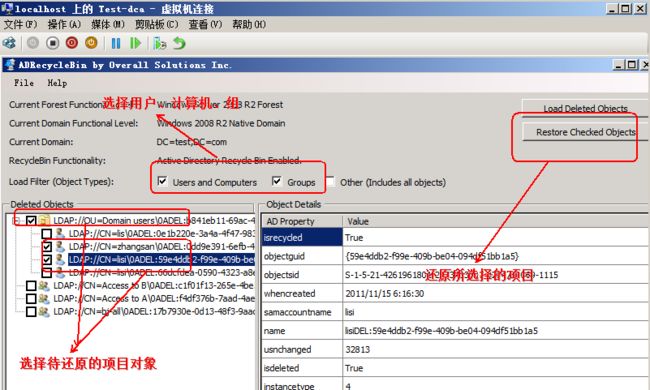Click the group icon of Access to A
The image size is (650, 390).
point(44,298)
